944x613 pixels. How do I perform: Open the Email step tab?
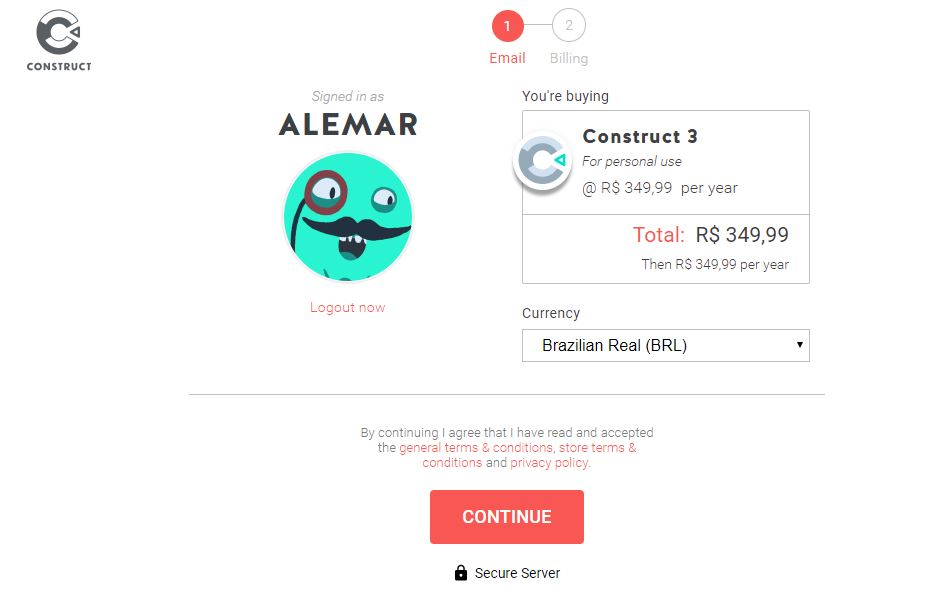pos(508,58)
